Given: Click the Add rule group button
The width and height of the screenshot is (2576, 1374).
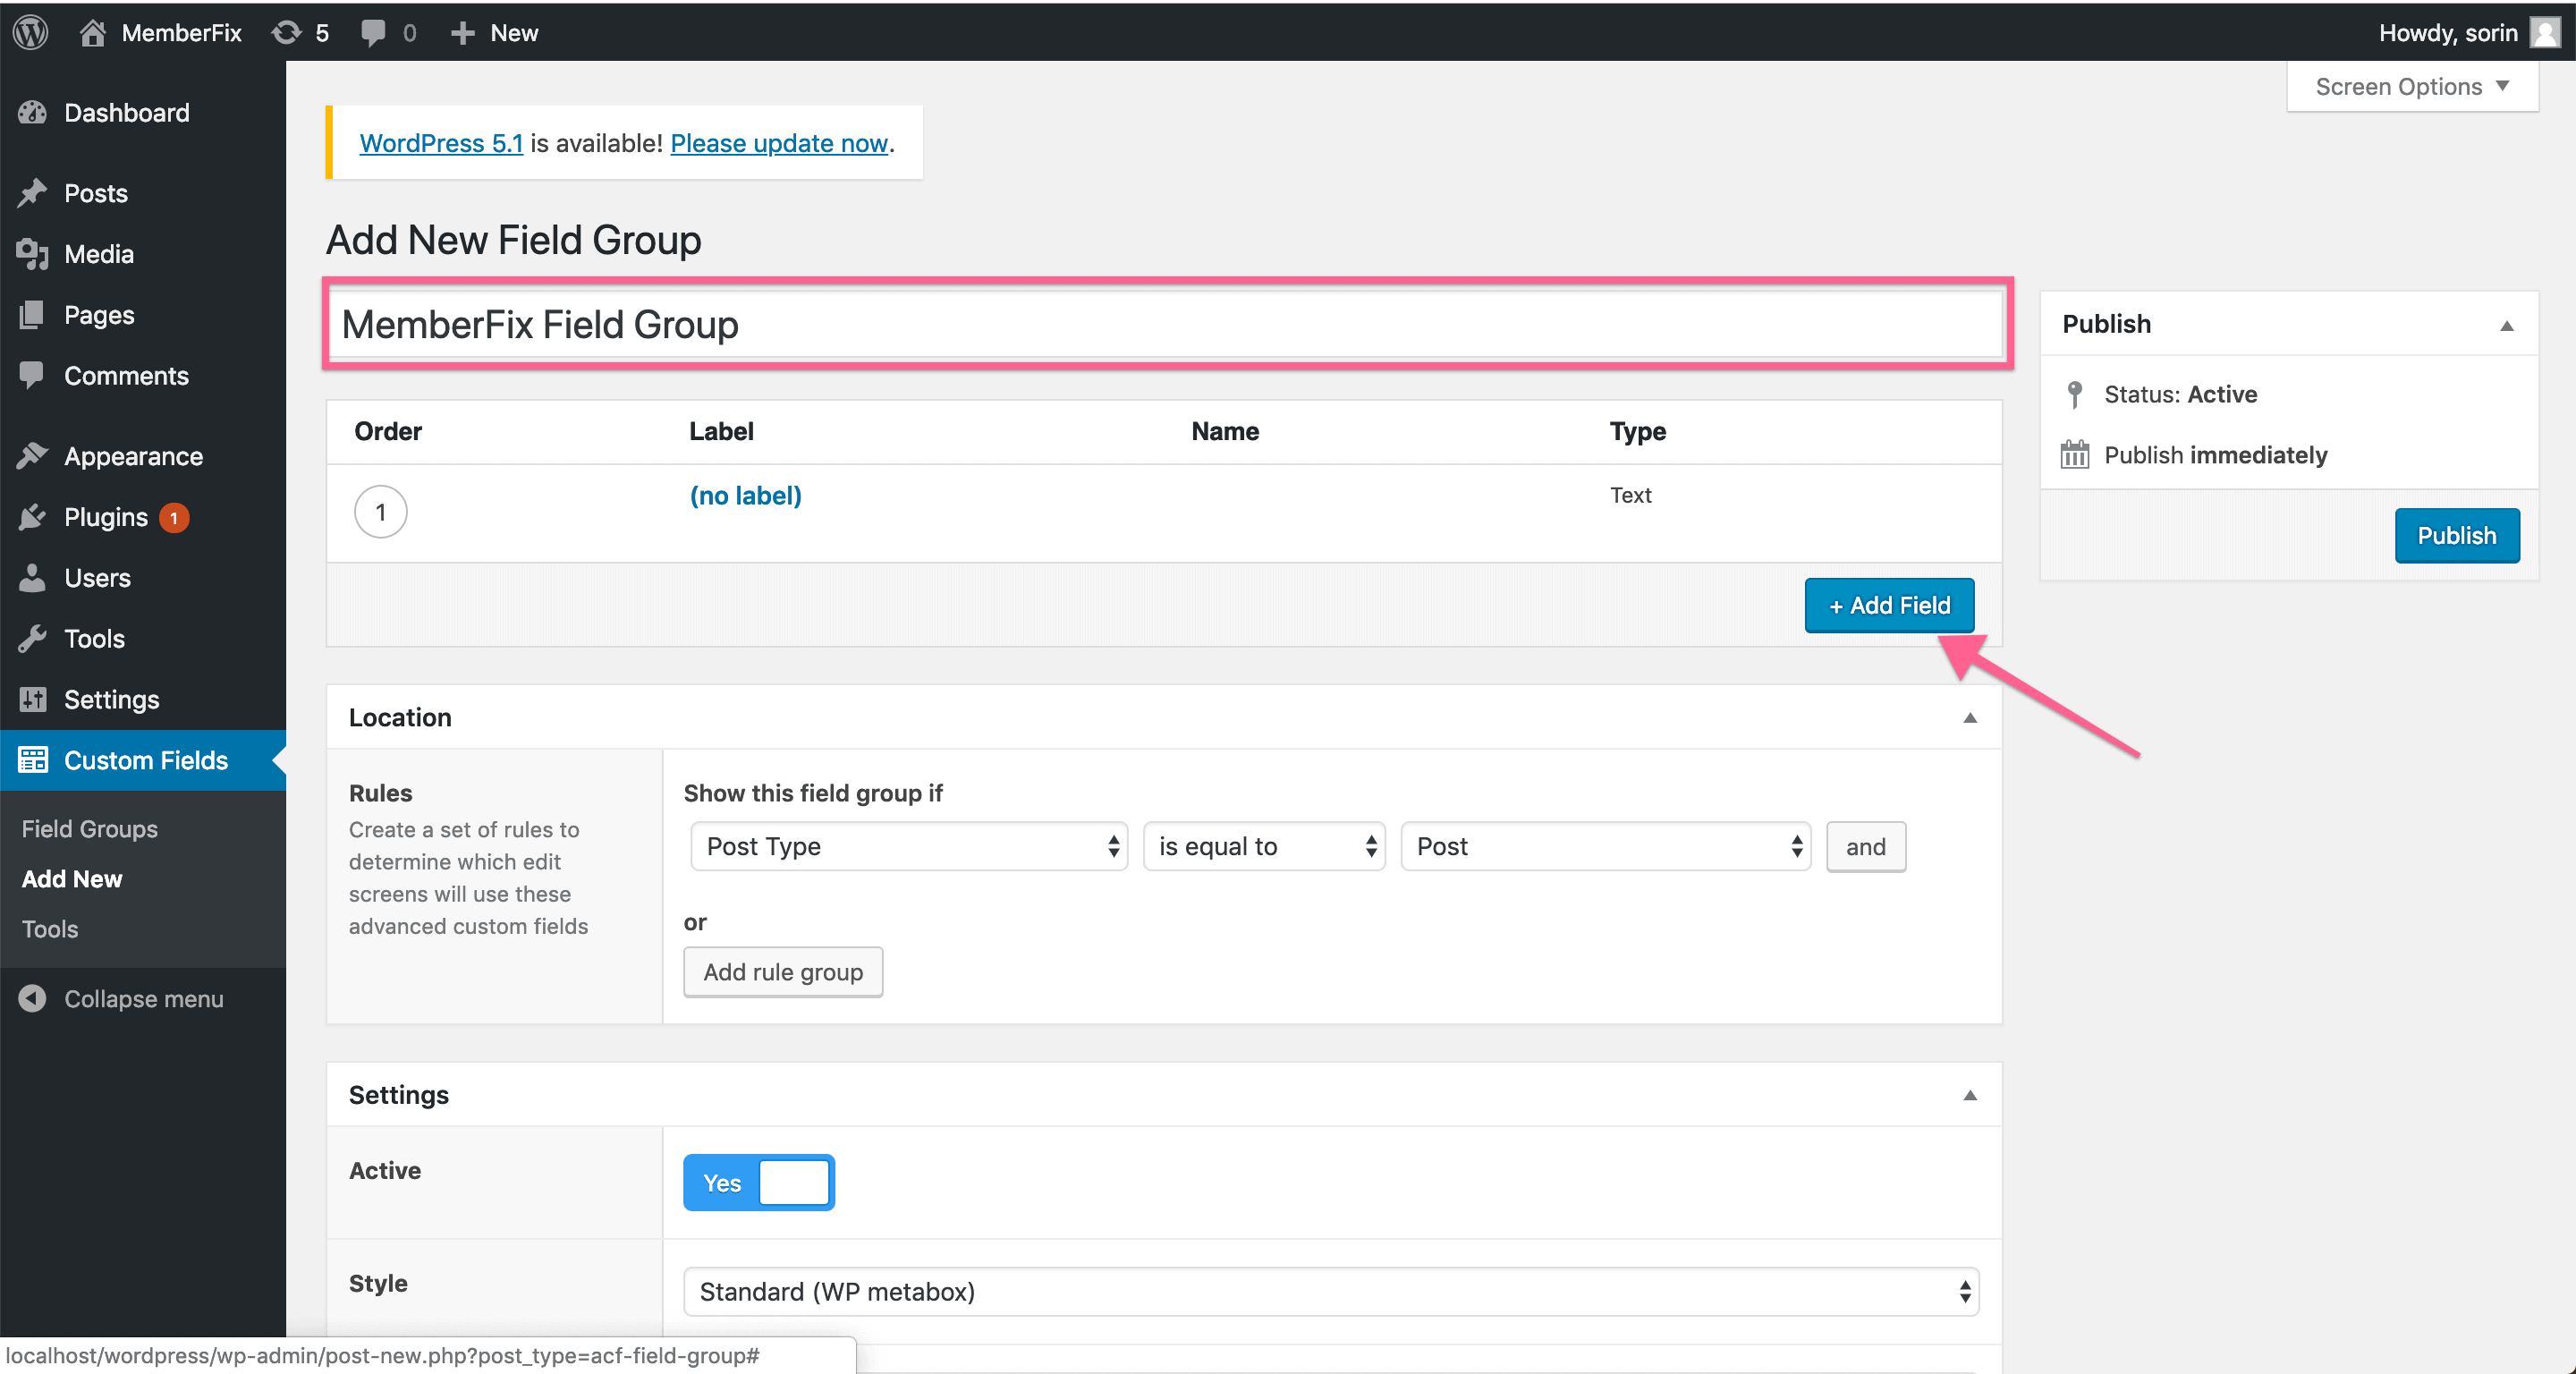Looking at the screenshot, I should pyautogui.click(x=783, y=971).
